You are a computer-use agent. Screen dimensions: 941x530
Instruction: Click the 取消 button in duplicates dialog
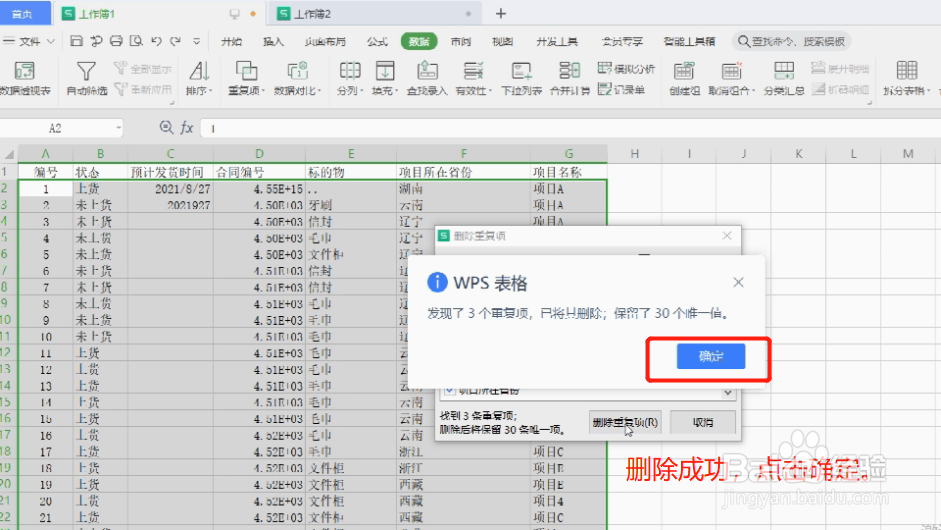(x=703, y=423)
